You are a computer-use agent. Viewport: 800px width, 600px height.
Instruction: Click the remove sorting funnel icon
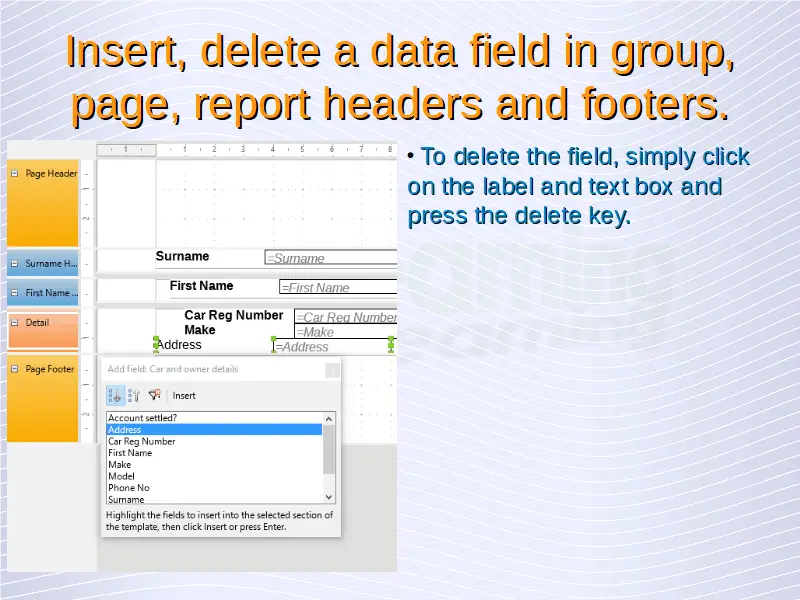pyautogui.click(x=154, y=395)
